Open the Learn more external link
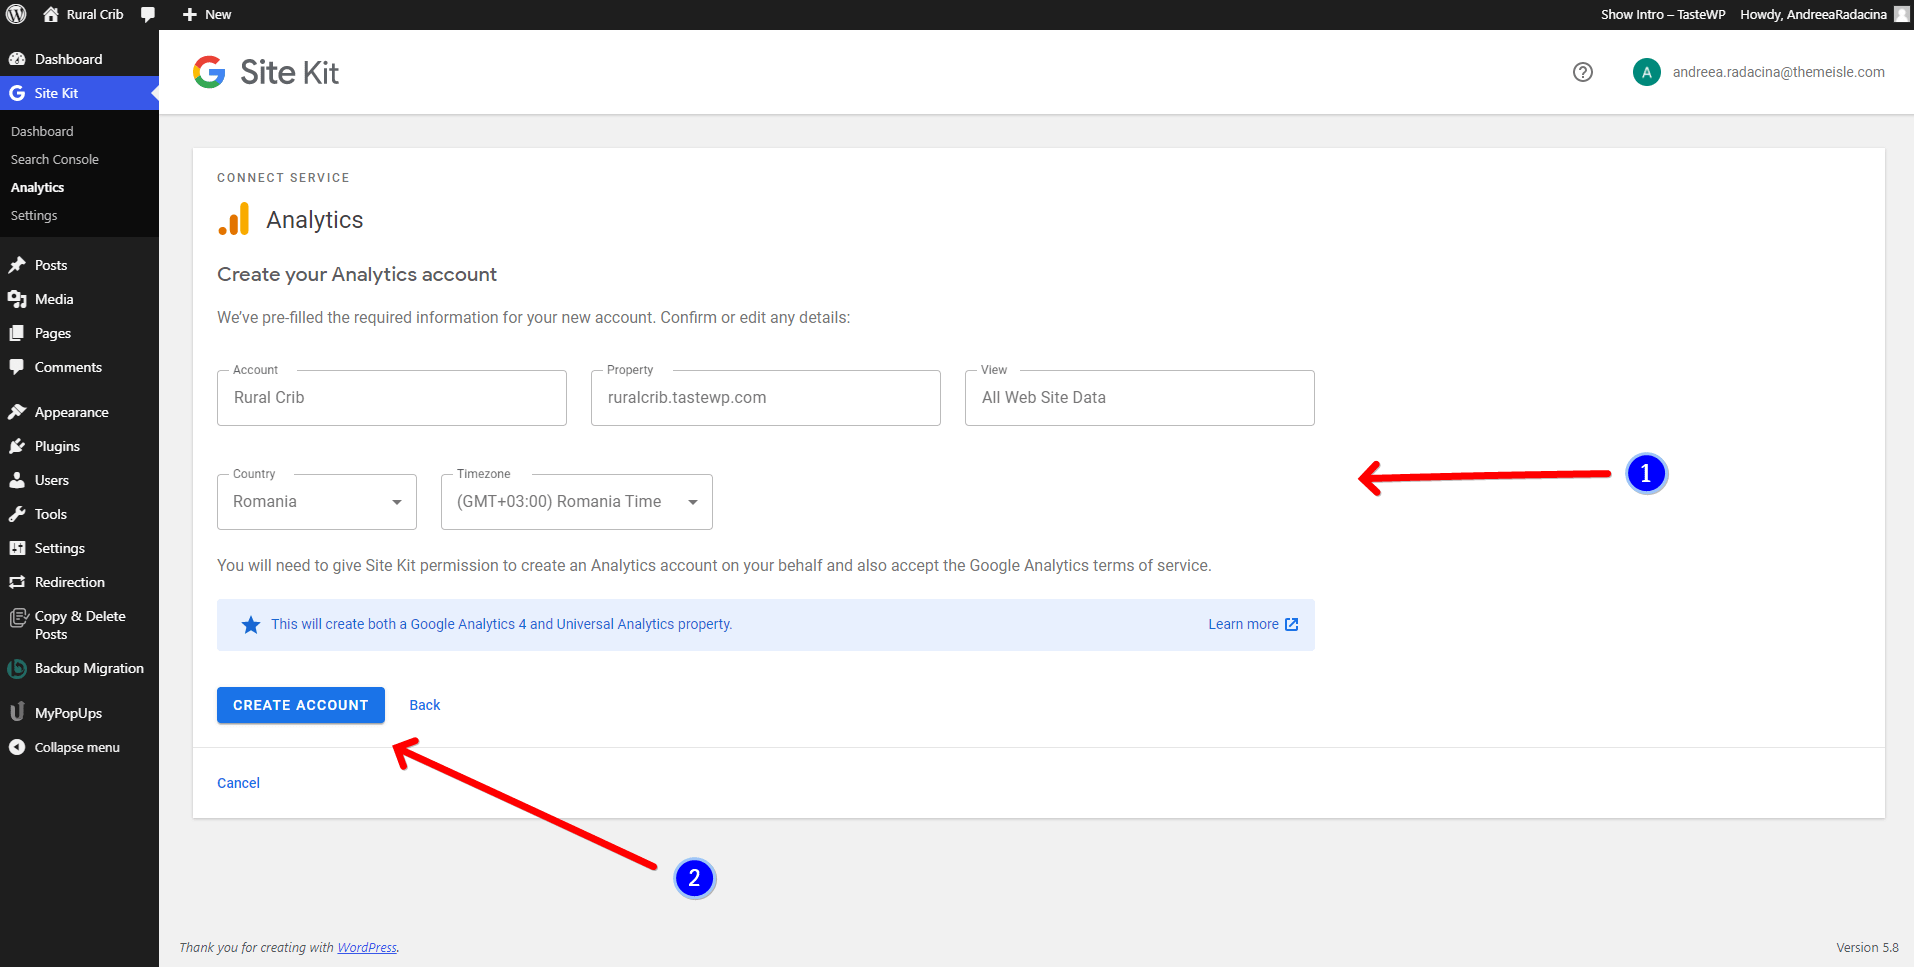 1252,624
